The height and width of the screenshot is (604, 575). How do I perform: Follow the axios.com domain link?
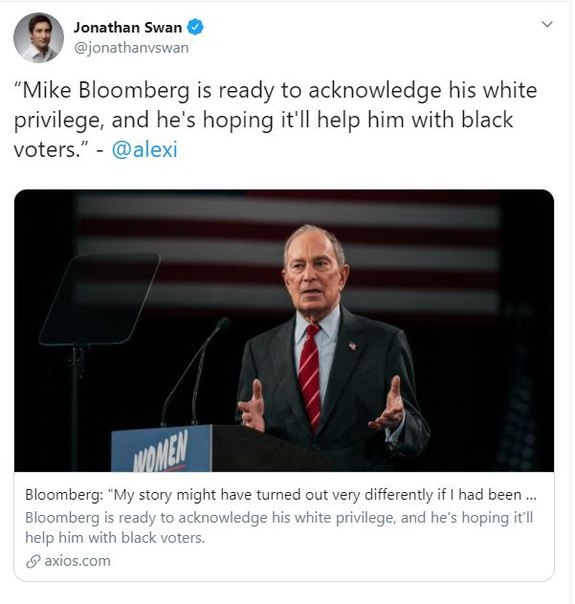point(77,561)
